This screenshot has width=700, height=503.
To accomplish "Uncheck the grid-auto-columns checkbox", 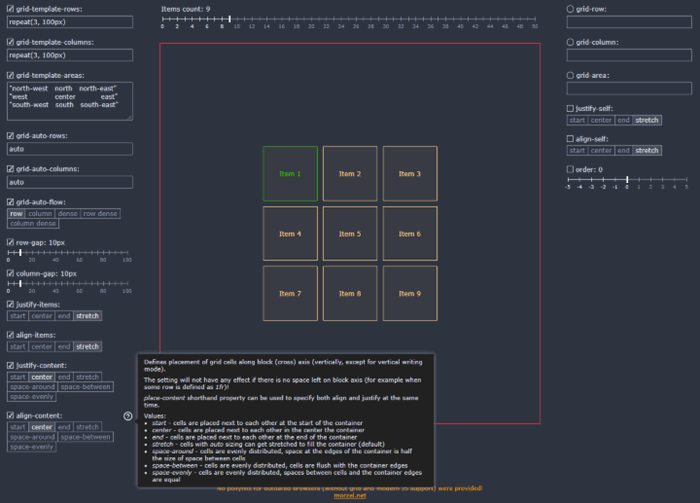I will 10,169.
